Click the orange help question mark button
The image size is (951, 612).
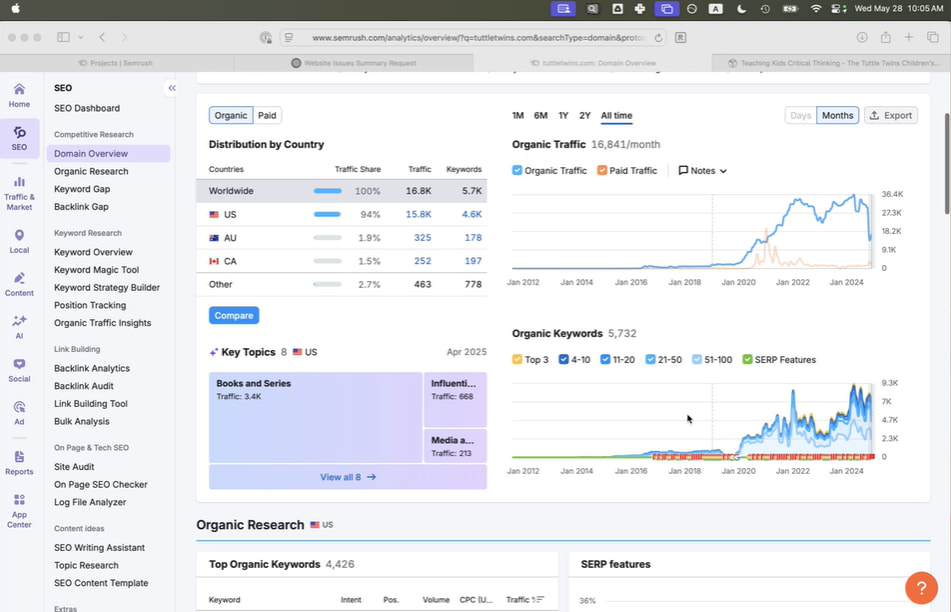tap(921, 588)
